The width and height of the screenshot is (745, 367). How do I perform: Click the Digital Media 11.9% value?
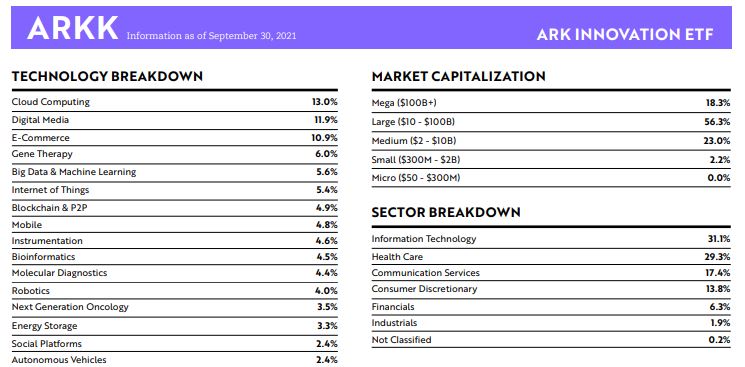coord(326,120)
